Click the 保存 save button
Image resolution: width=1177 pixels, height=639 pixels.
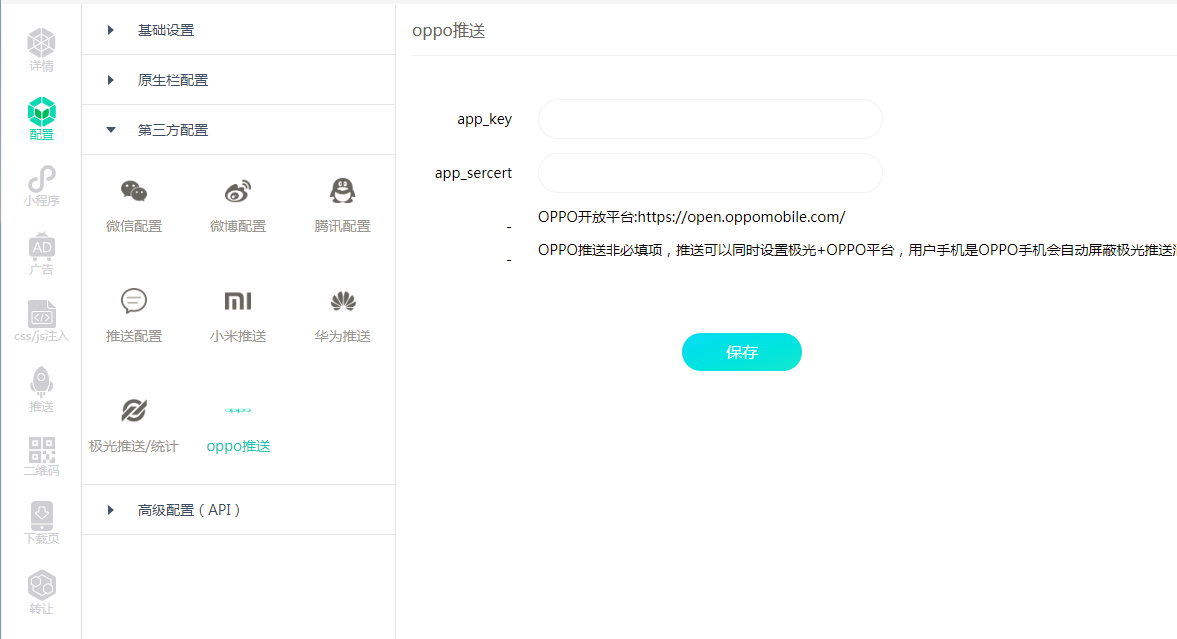(x=742, y=352)
